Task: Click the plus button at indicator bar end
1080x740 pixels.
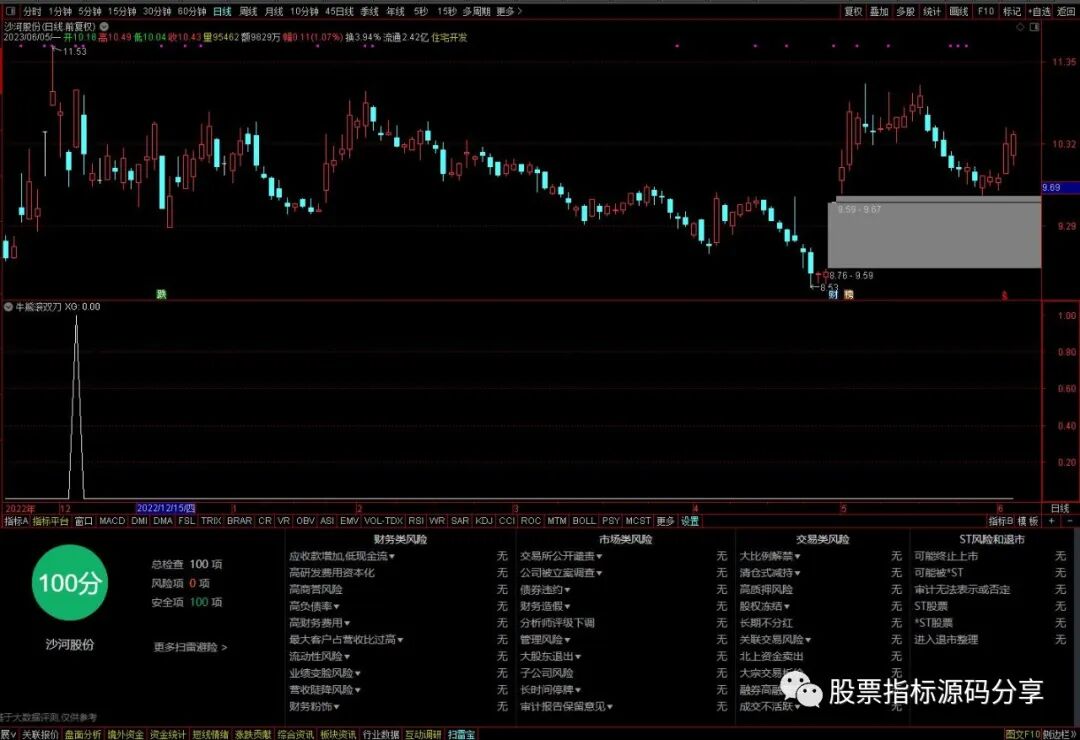Action: (1051, 521)
